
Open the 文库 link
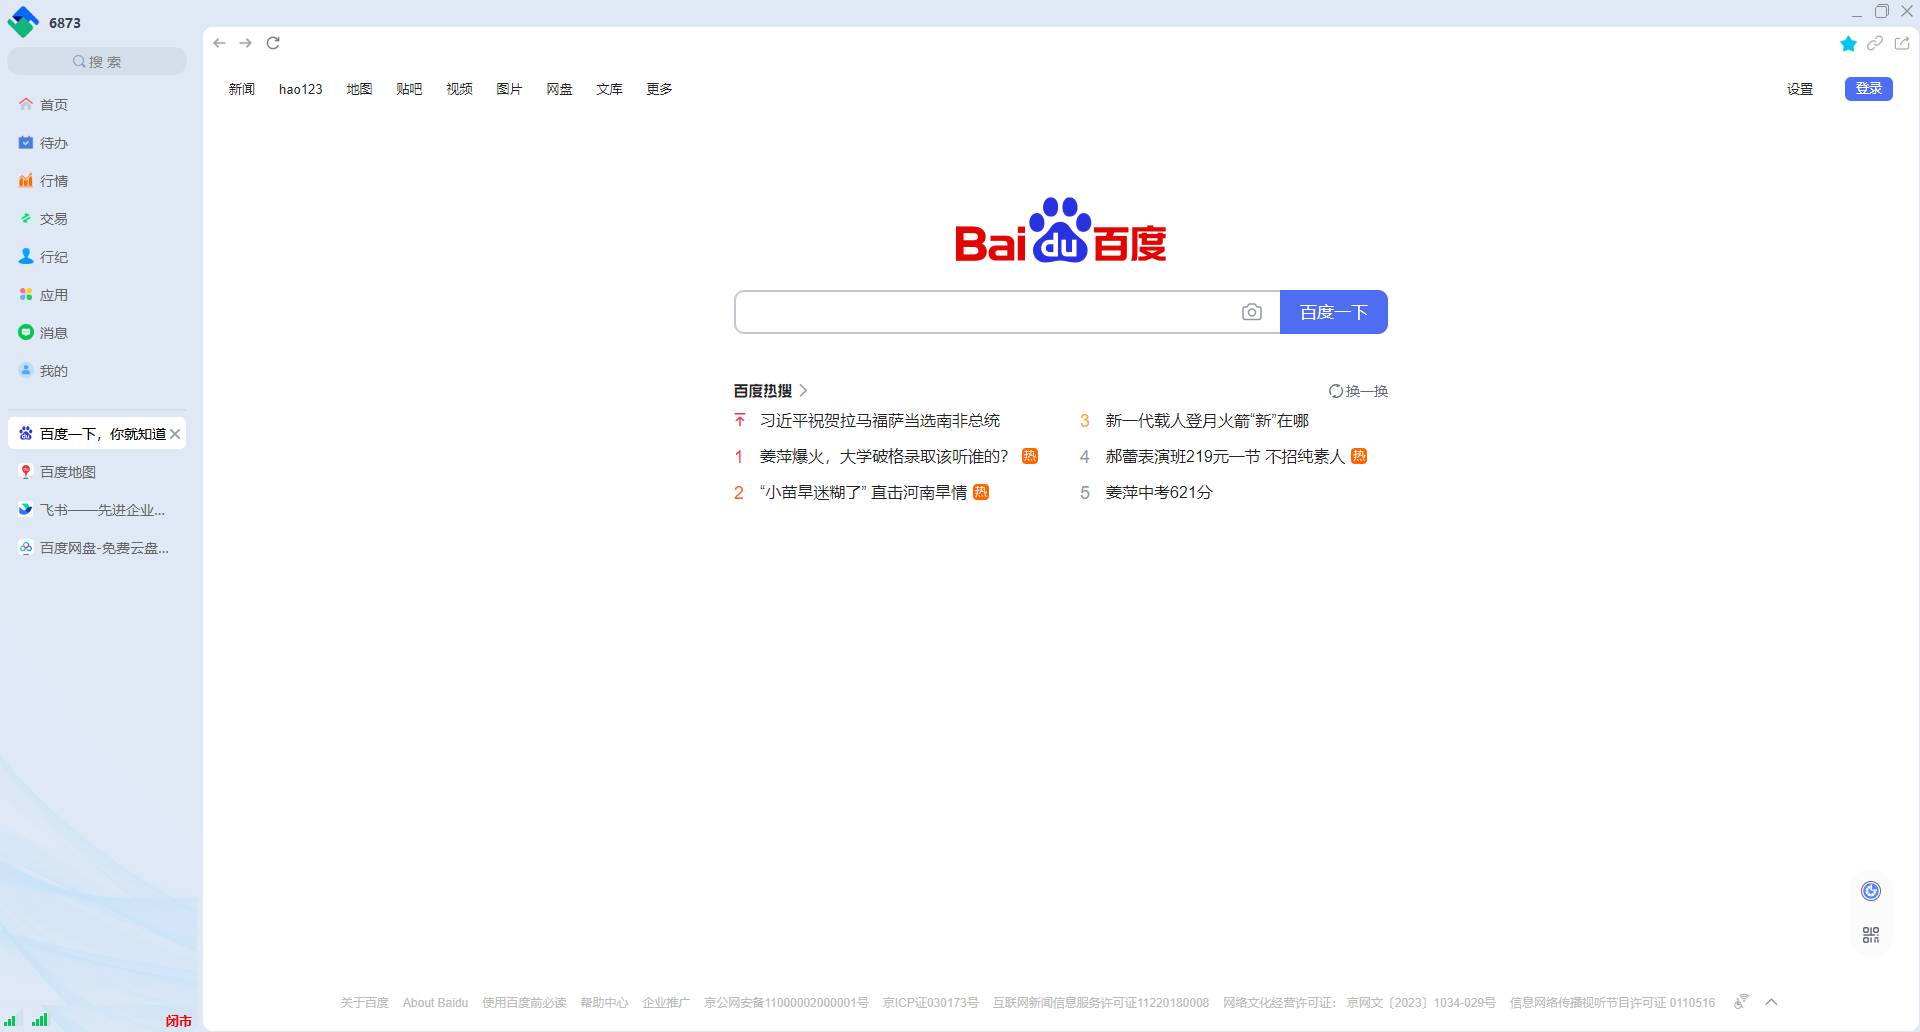coord(610,89)
